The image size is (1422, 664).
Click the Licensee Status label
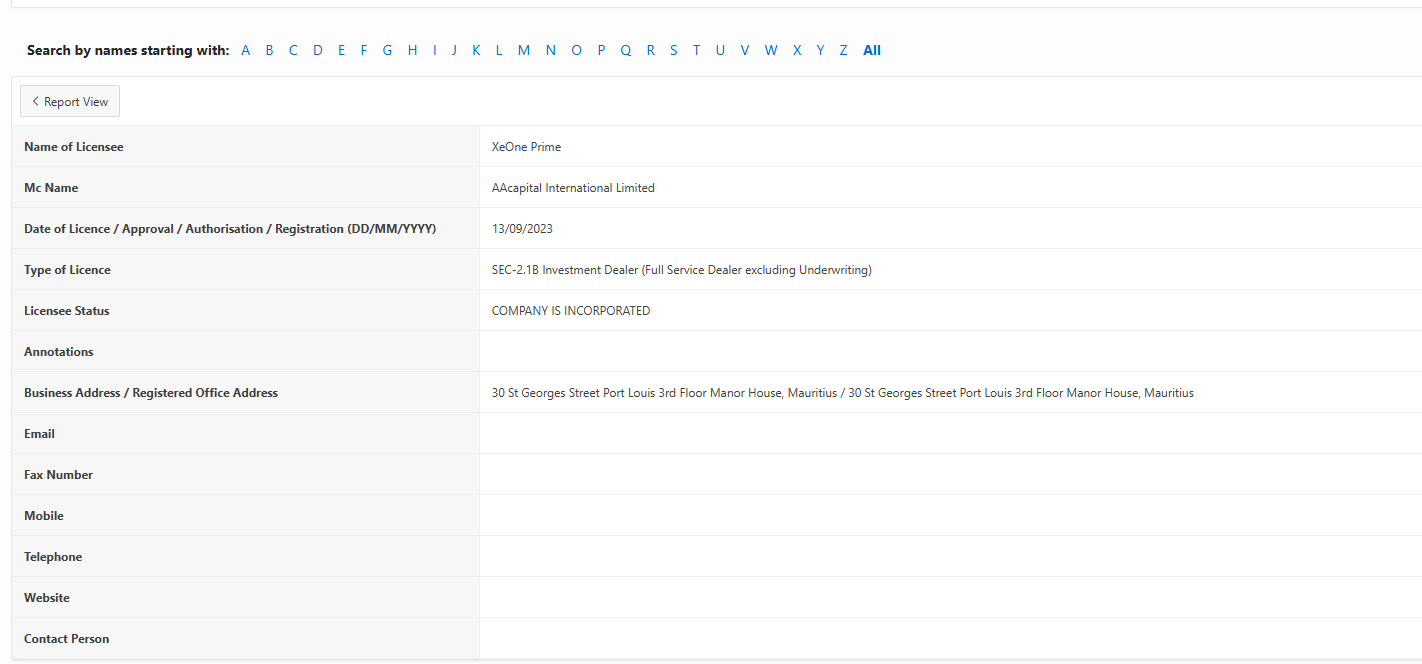click(x=67, y=311)
